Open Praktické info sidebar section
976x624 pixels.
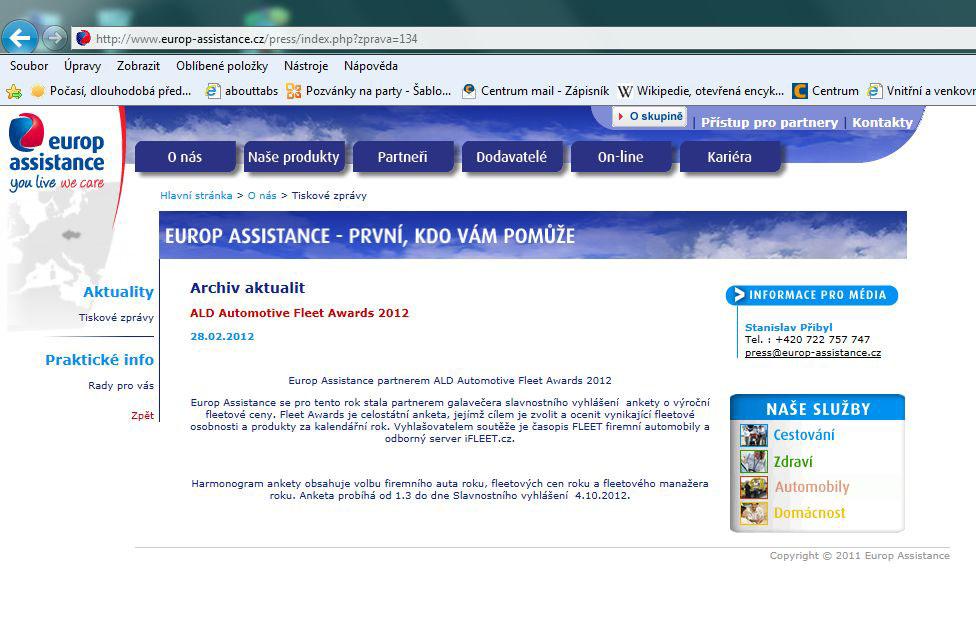coord(100,360)
